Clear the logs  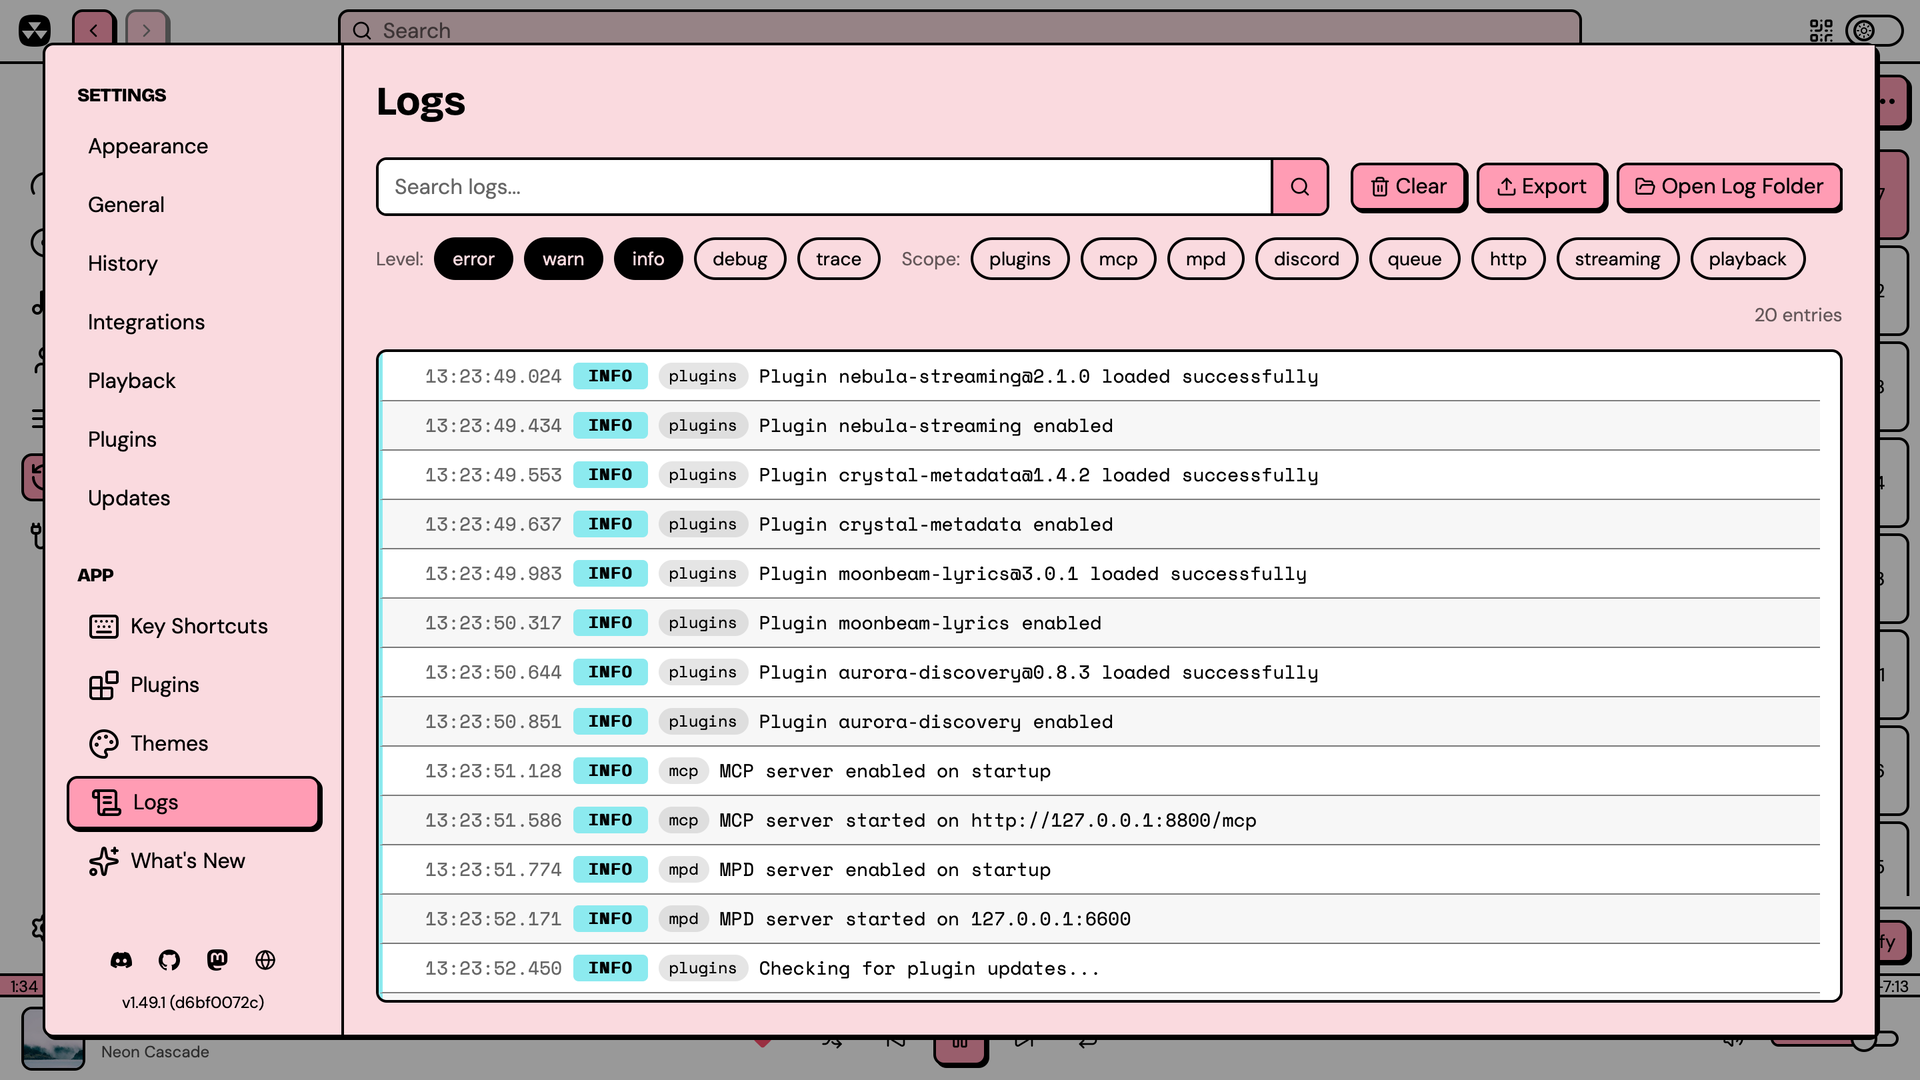[1408, 187]
